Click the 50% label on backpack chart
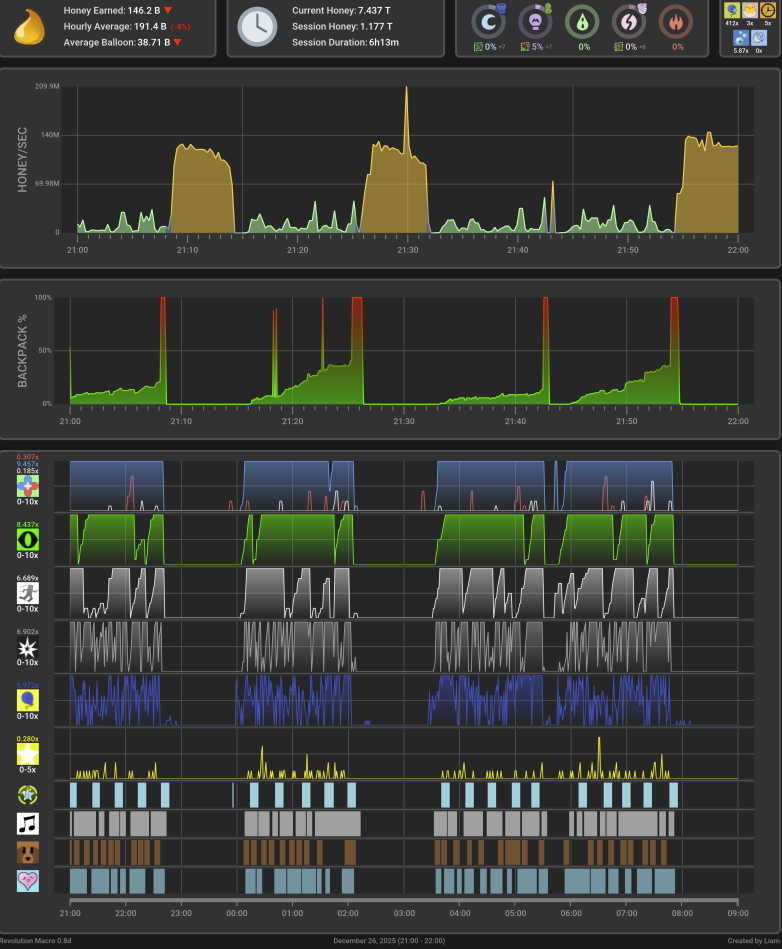Screen dimensions: 782x949 (45, 350)
